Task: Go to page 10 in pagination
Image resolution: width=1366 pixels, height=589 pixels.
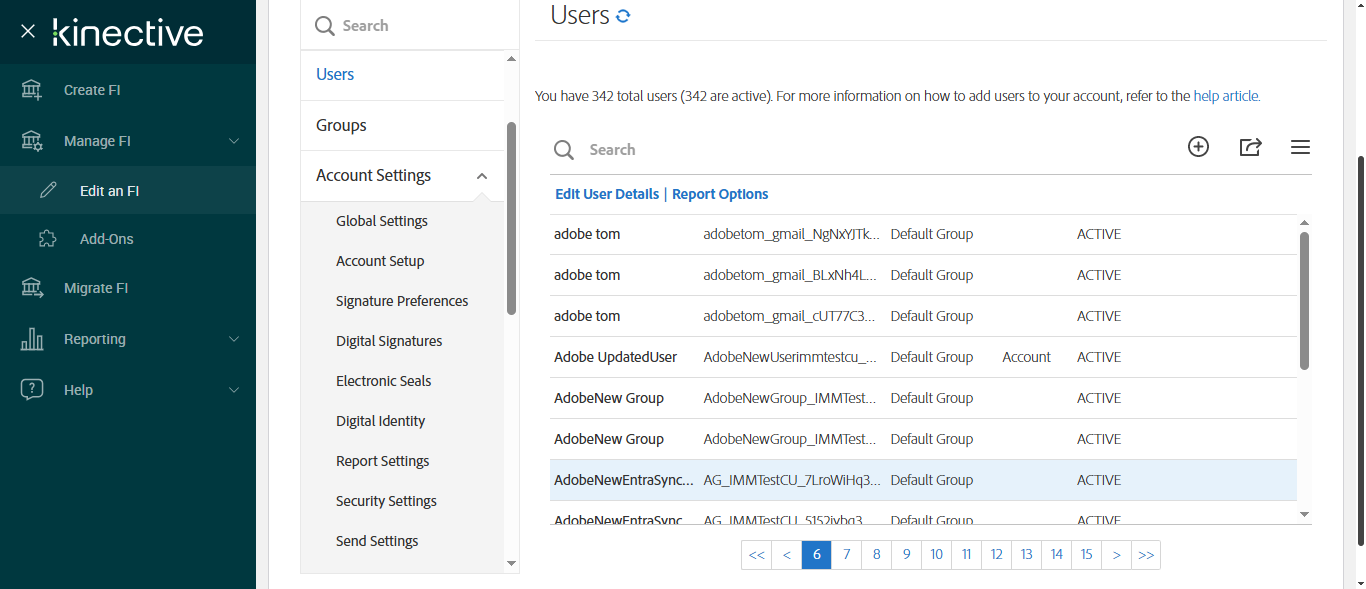Action: click(x=936, y=555)
